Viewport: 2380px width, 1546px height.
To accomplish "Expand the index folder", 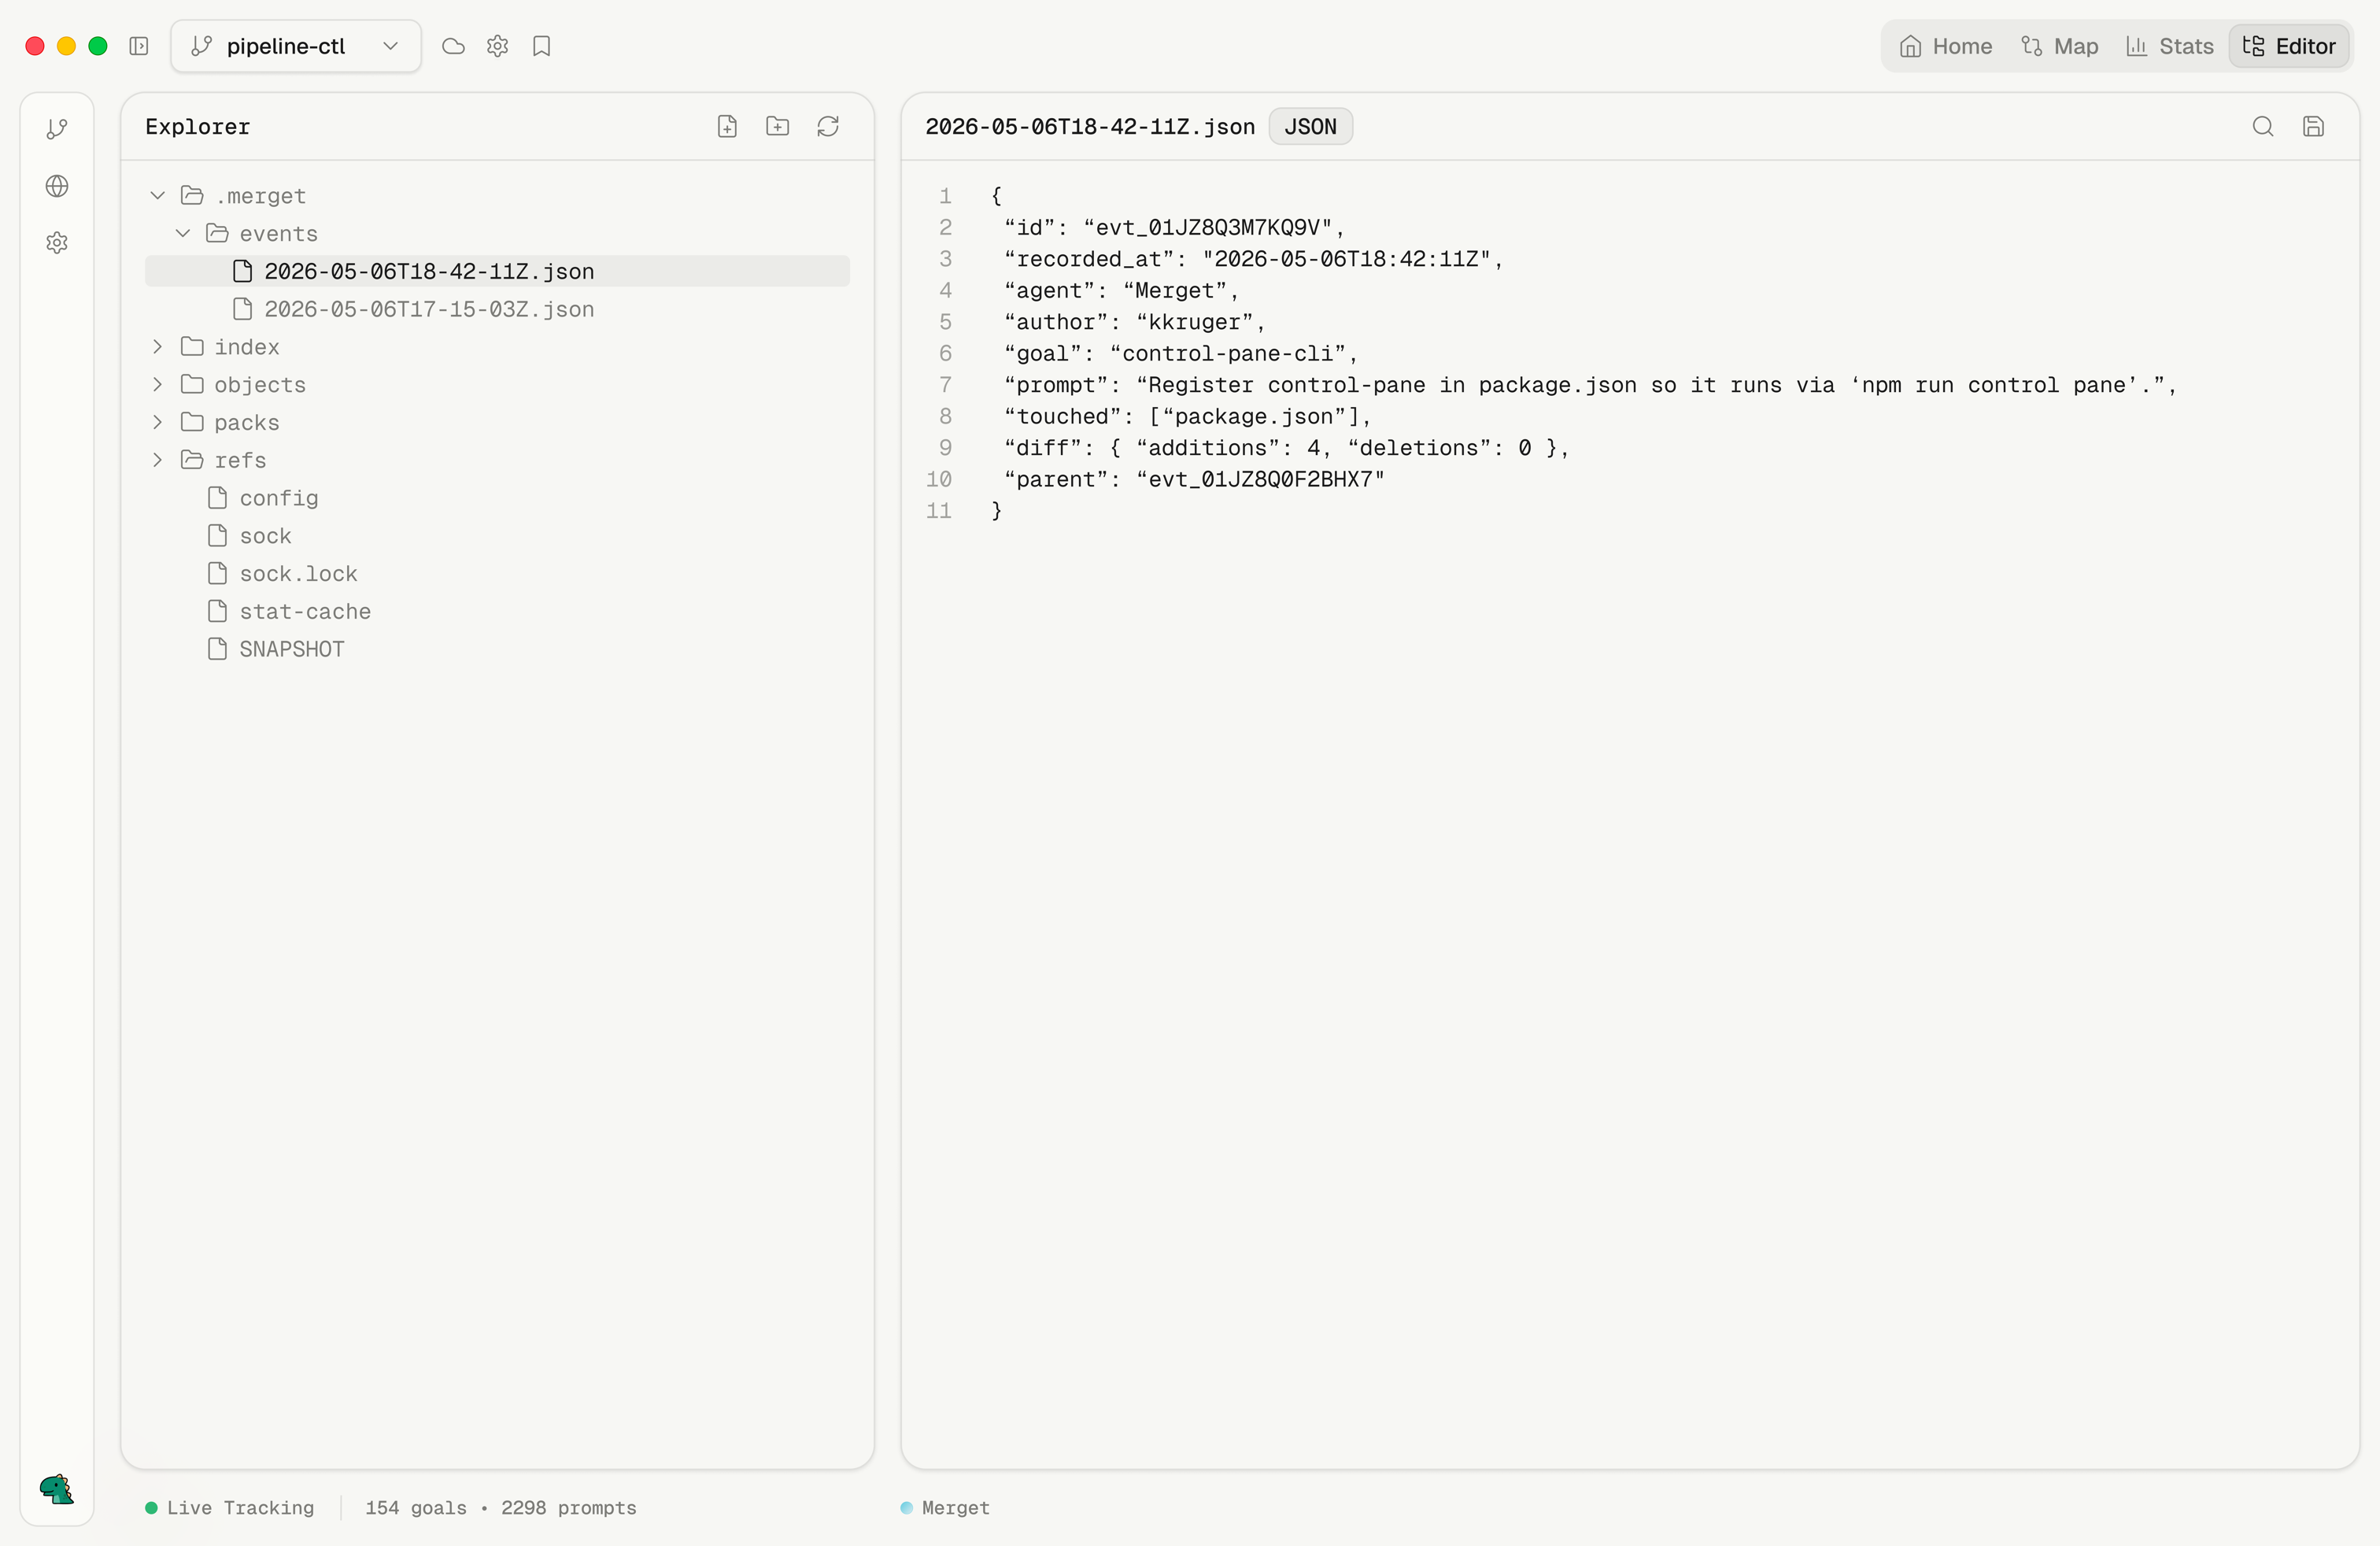I will click(157, 347).
